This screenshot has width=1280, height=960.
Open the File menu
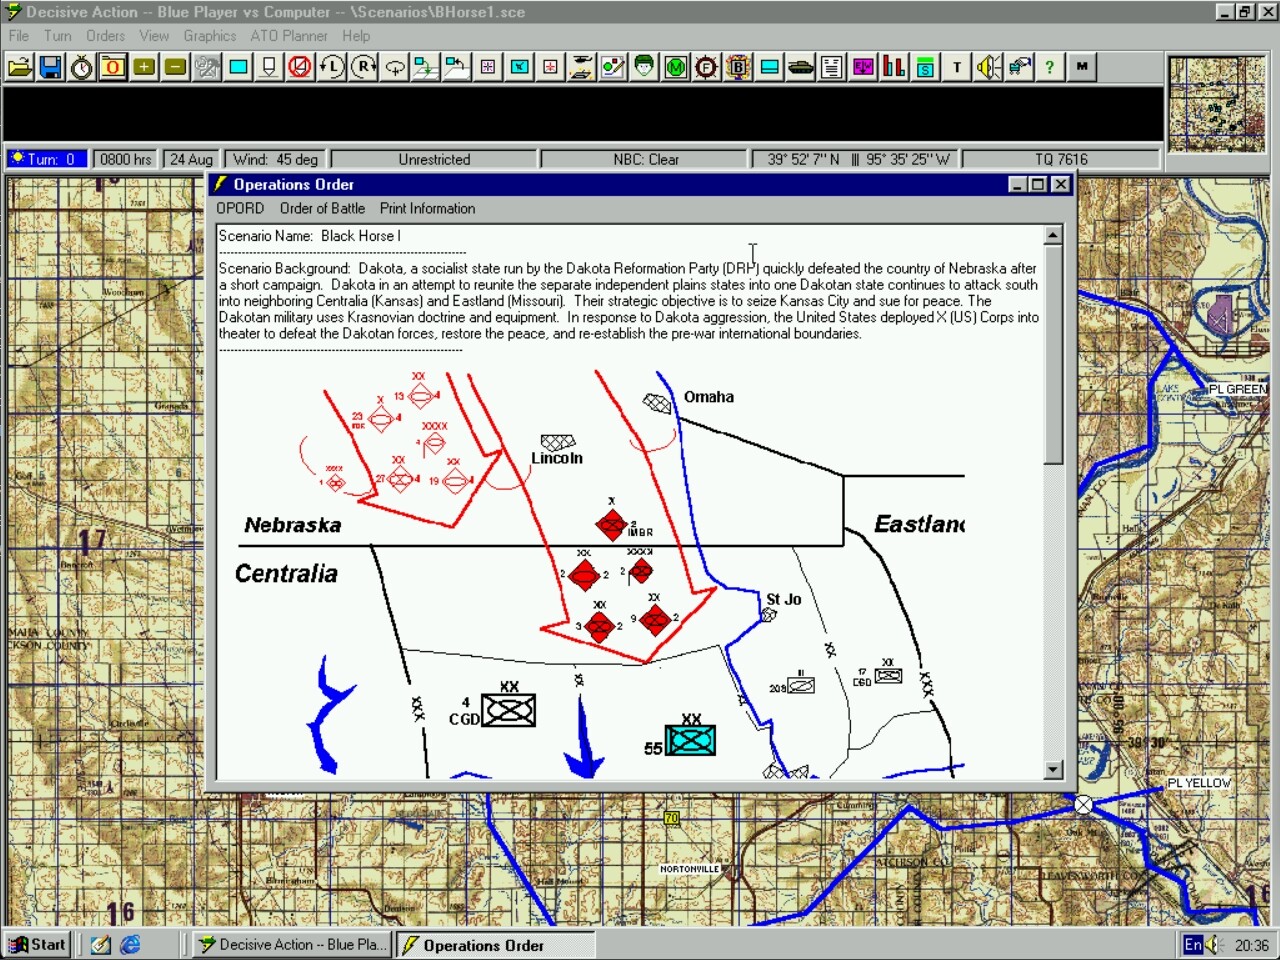tap(19, 36)
